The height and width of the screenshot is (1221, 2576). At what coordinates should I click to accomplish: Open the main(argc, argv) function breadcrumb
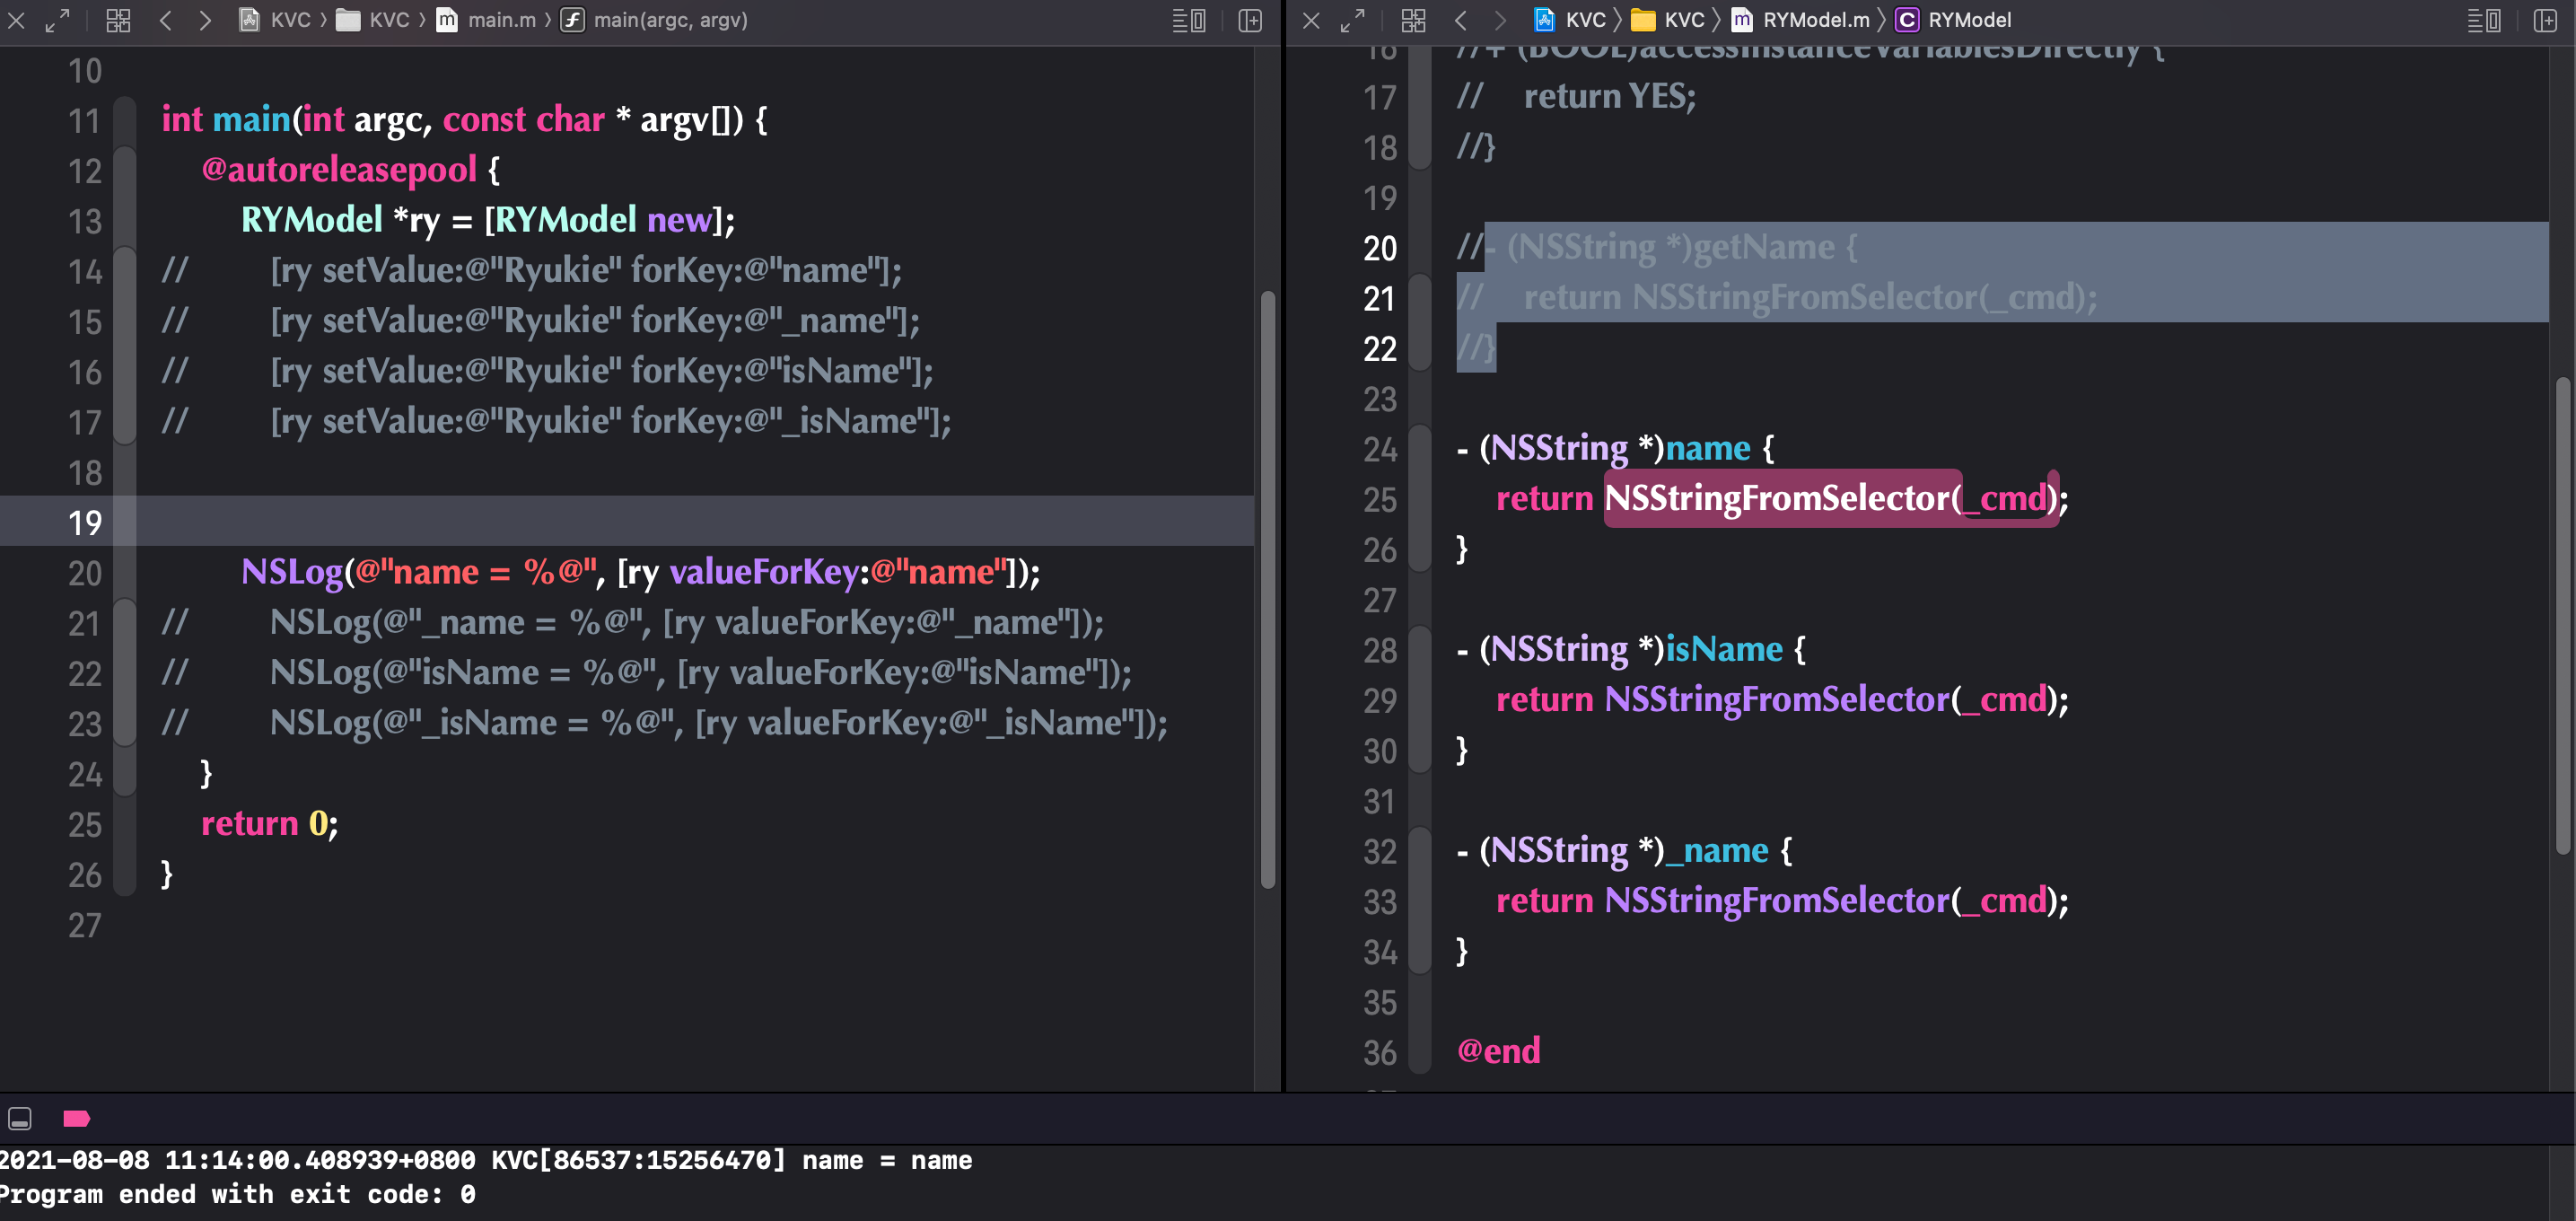(654, 20)
